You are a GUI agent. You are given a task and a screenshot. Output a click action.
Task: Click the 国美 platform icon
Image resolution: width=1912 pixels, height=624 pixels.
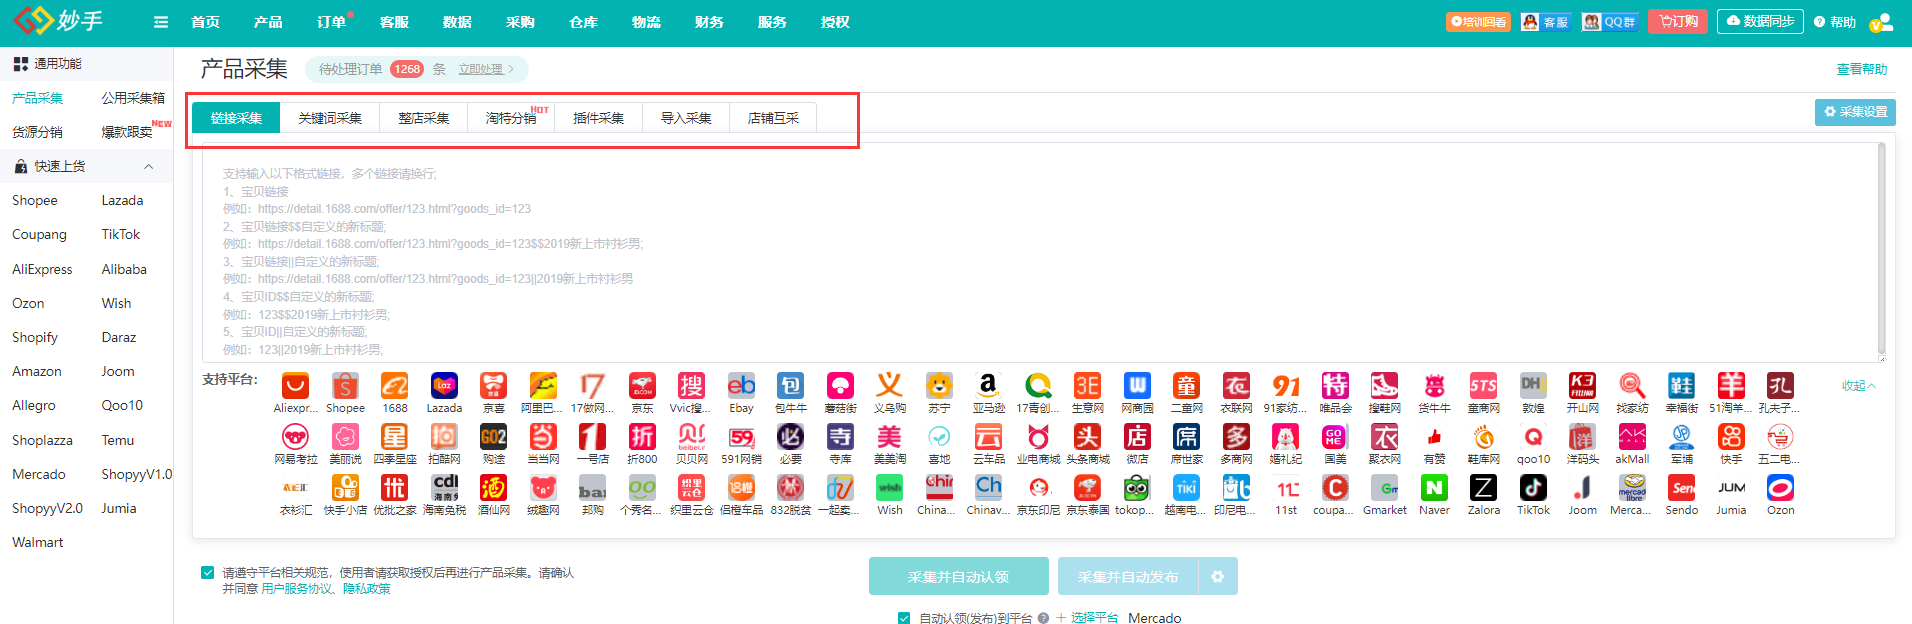tap(1335, 437)
